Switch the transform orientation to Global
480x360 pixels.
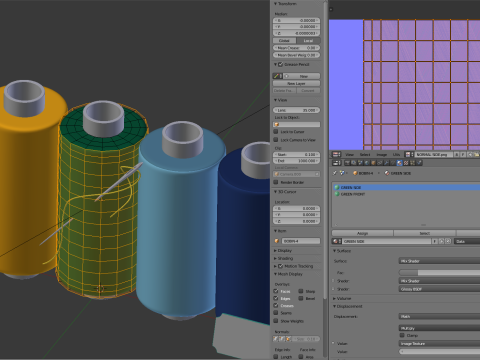click(x=284, y=41)
